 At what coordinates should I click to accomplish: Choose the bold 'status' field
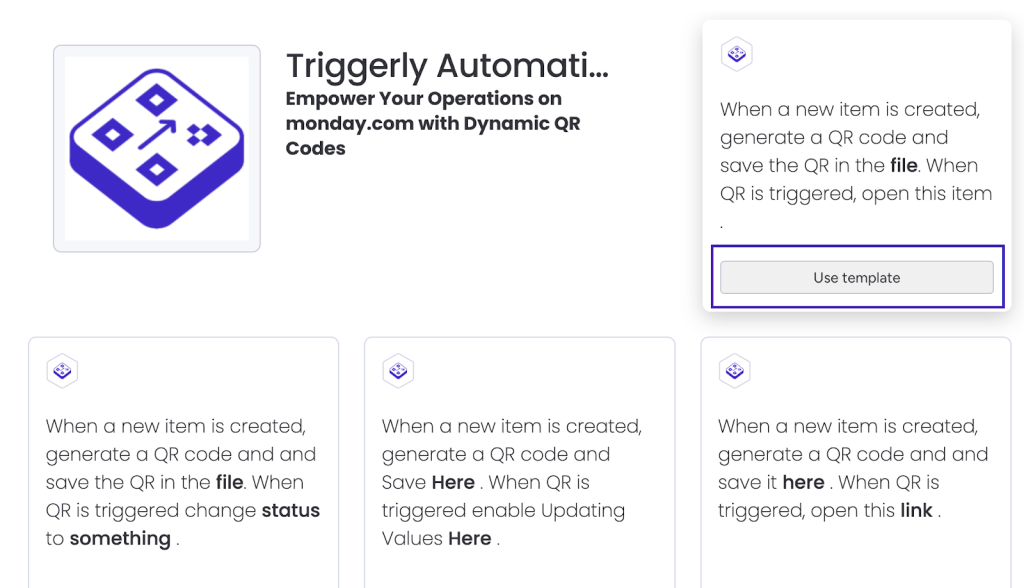(290, 510)
